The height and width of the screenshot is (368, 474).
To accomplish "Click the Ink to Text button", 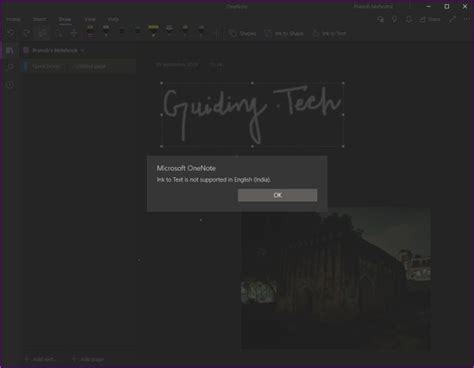I will coord(329,33).
